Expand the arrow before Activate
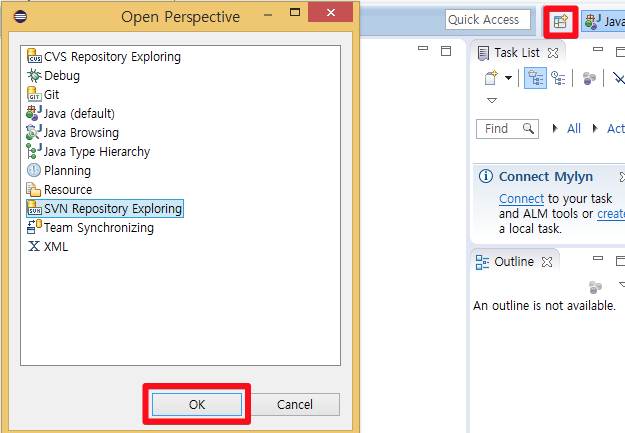 coord(595,128)
